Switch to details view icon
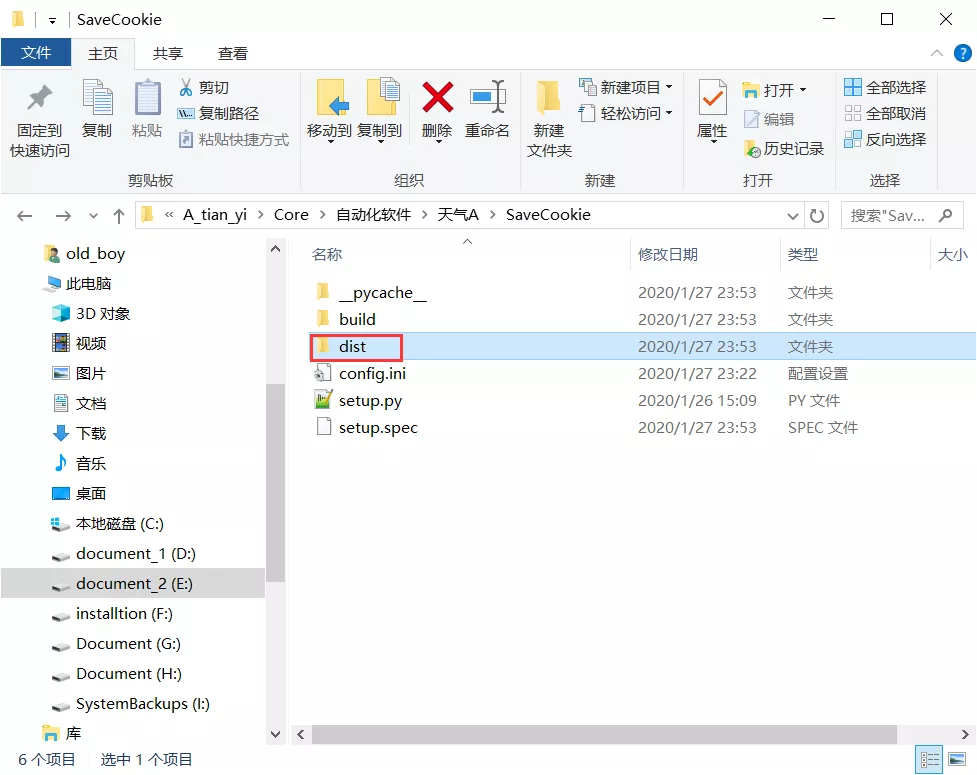The width and height of the screenshot is (977, 775). 930,759
